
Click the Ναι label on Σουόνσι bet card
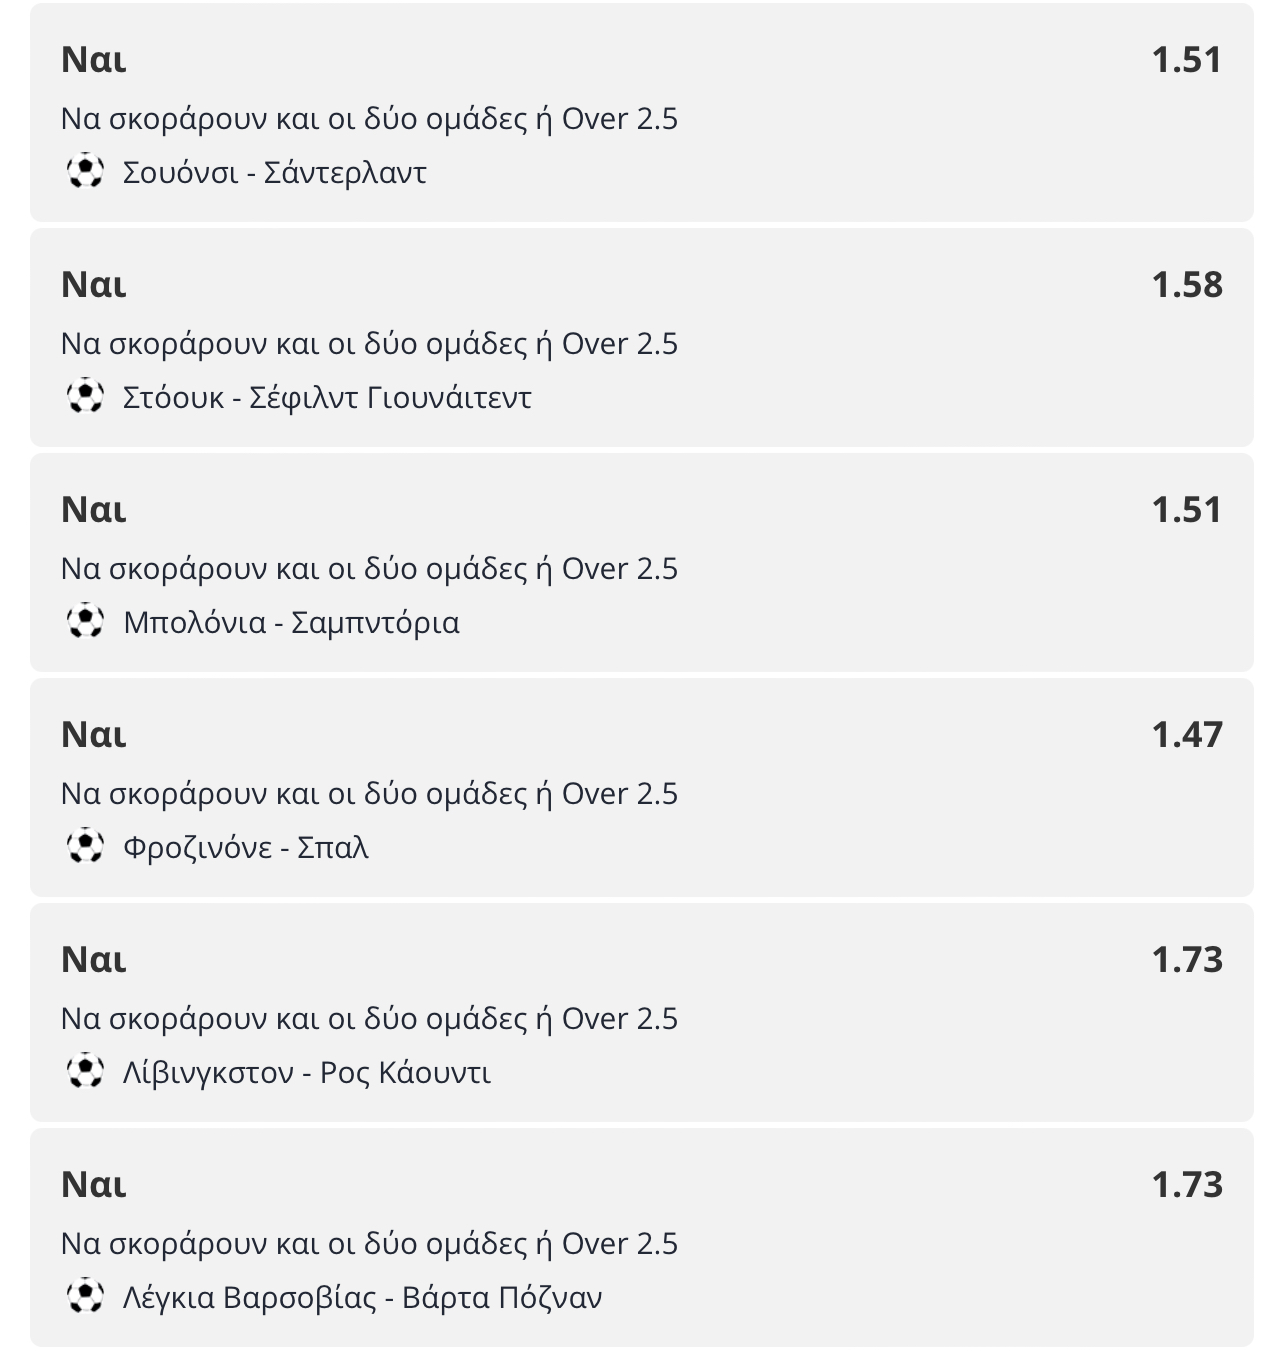click(x=94, y=59)
